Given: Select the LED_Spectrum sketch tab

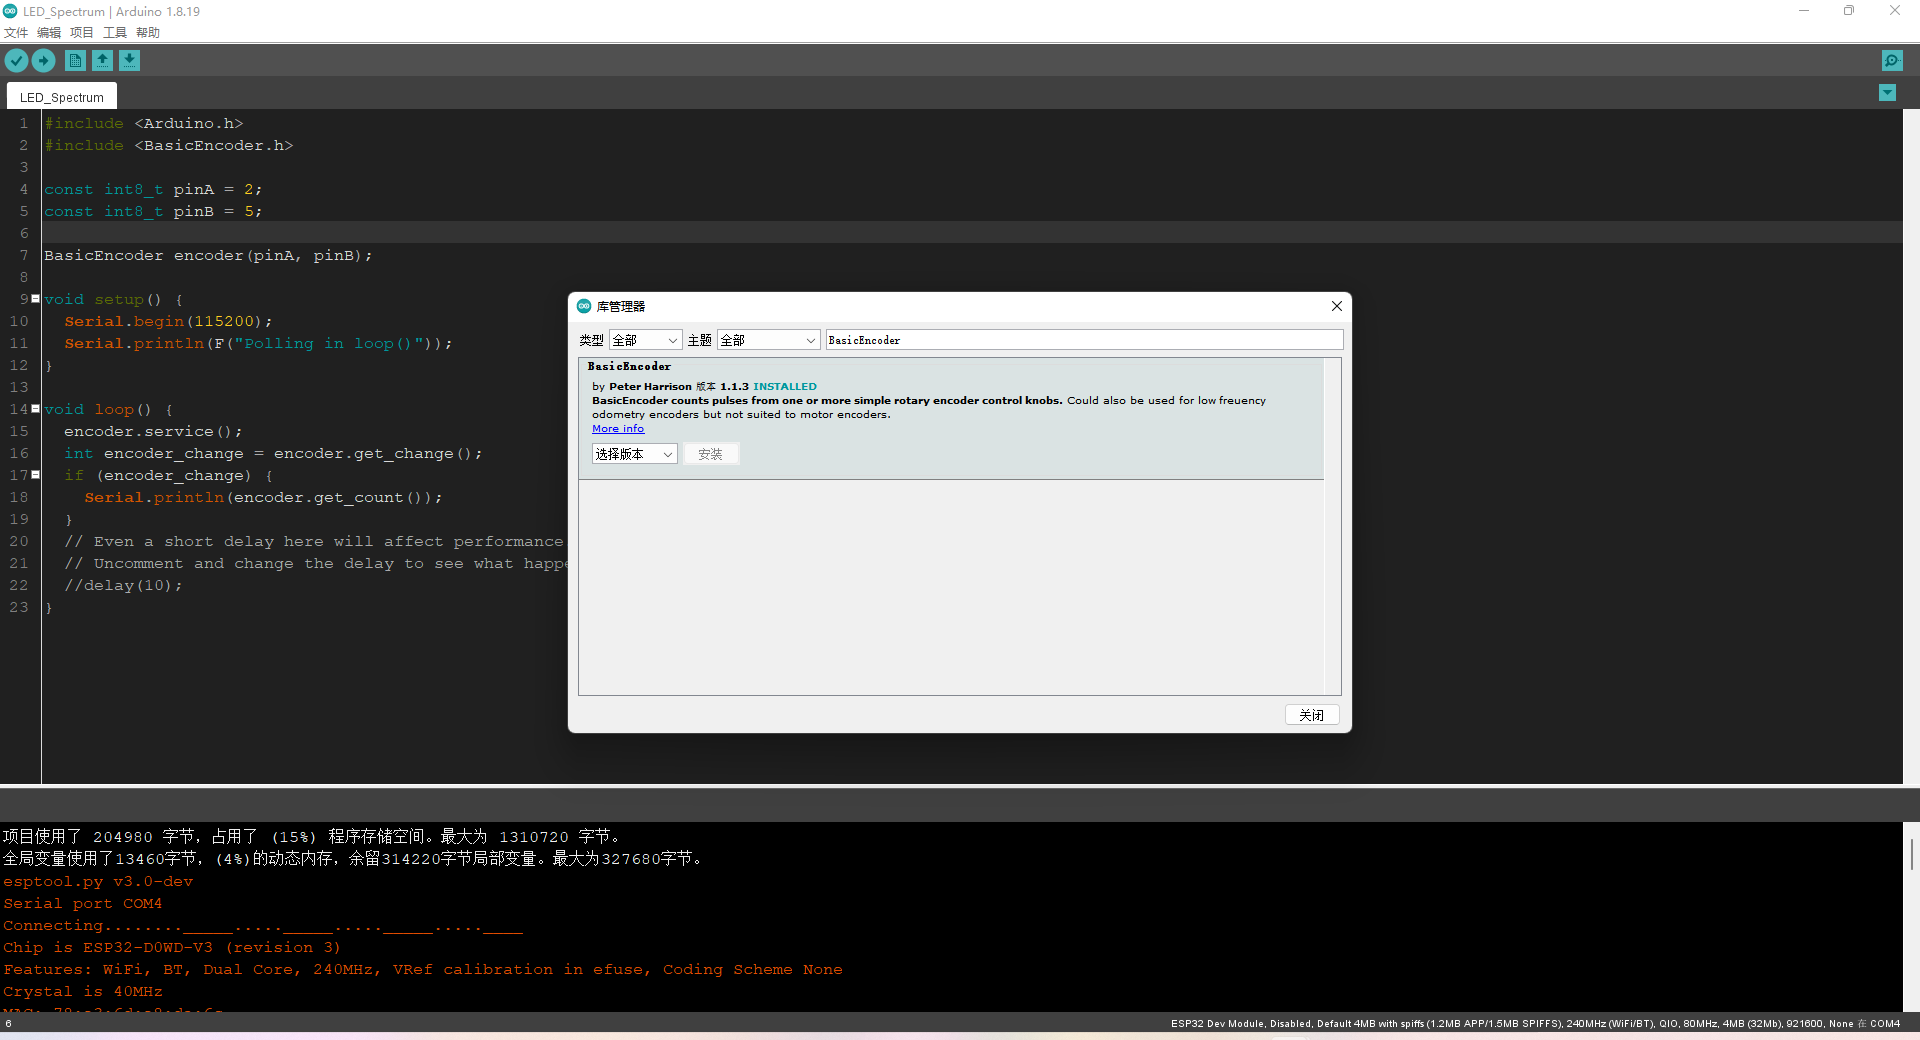Looking at the screenshot, I should (x=62, y=97).
